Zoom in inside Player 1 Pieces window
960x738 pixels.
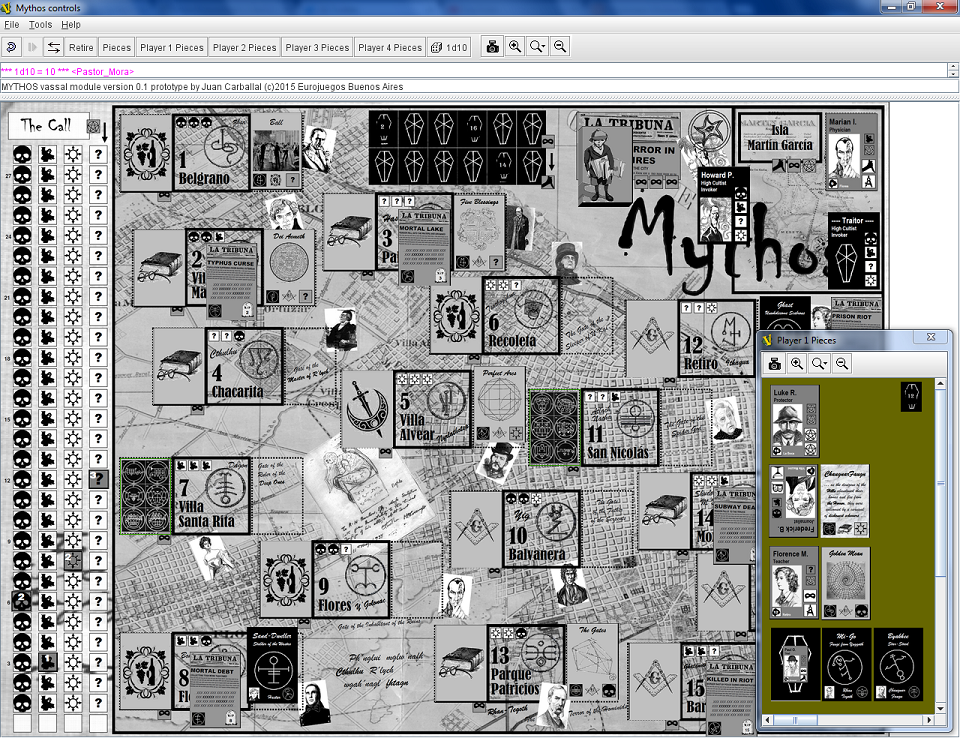point(797,364)
